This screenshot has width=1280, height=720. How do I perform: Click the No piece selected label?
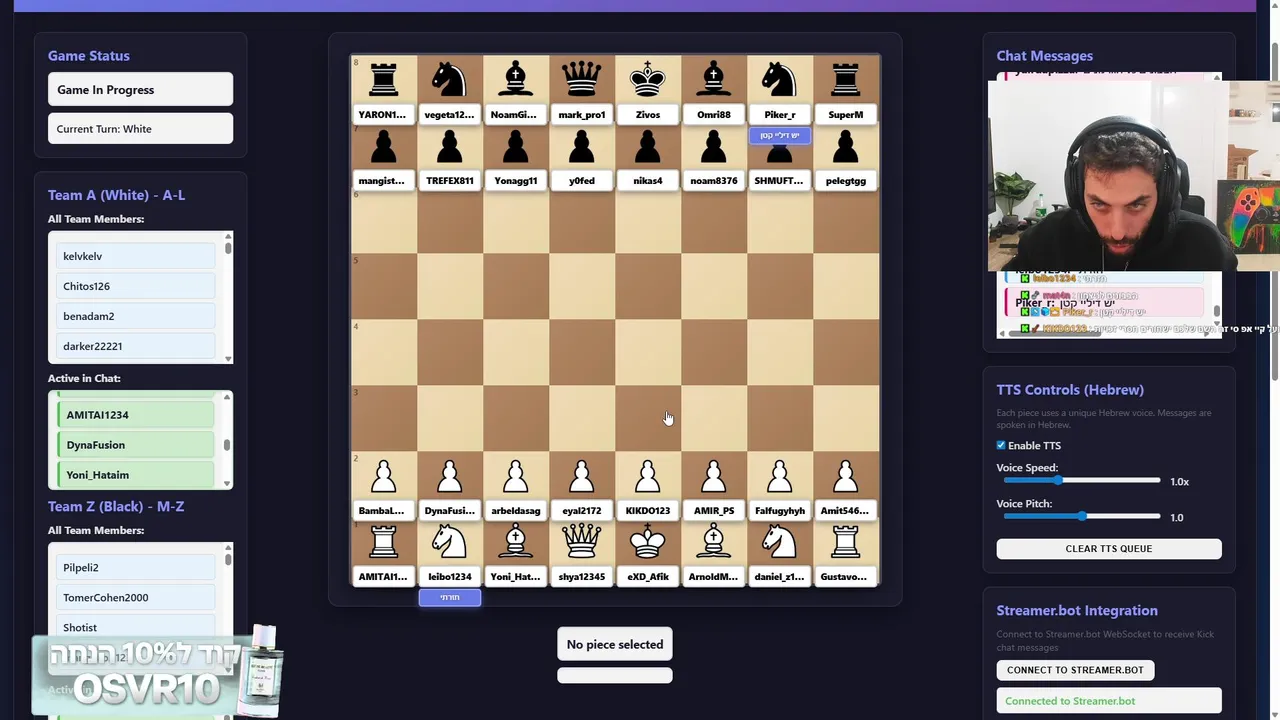coord(615,645)
